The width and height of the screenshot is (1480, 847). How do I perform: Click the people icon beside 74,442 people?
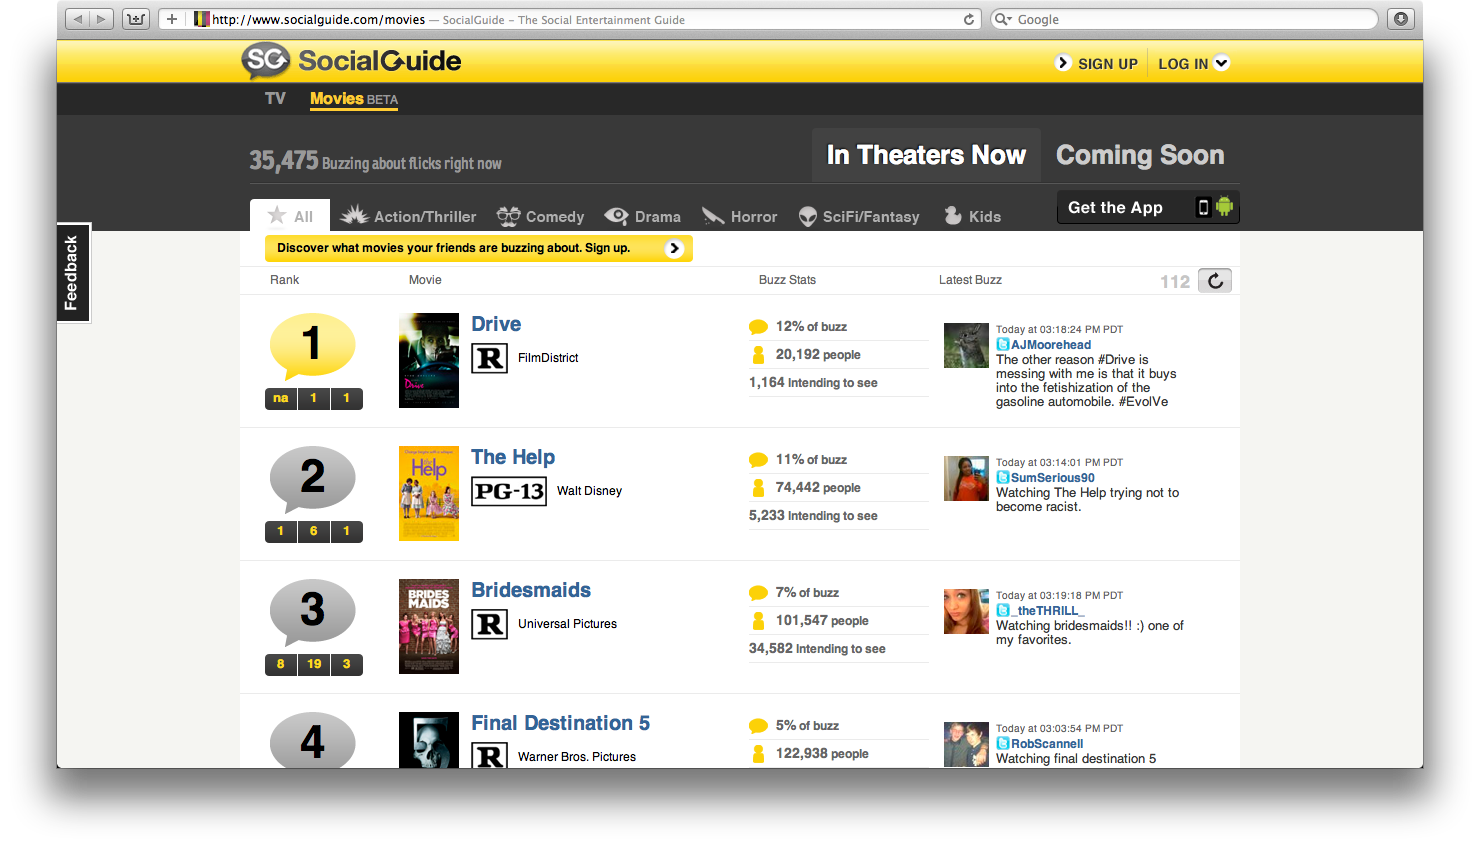click(x=758, y=488)
